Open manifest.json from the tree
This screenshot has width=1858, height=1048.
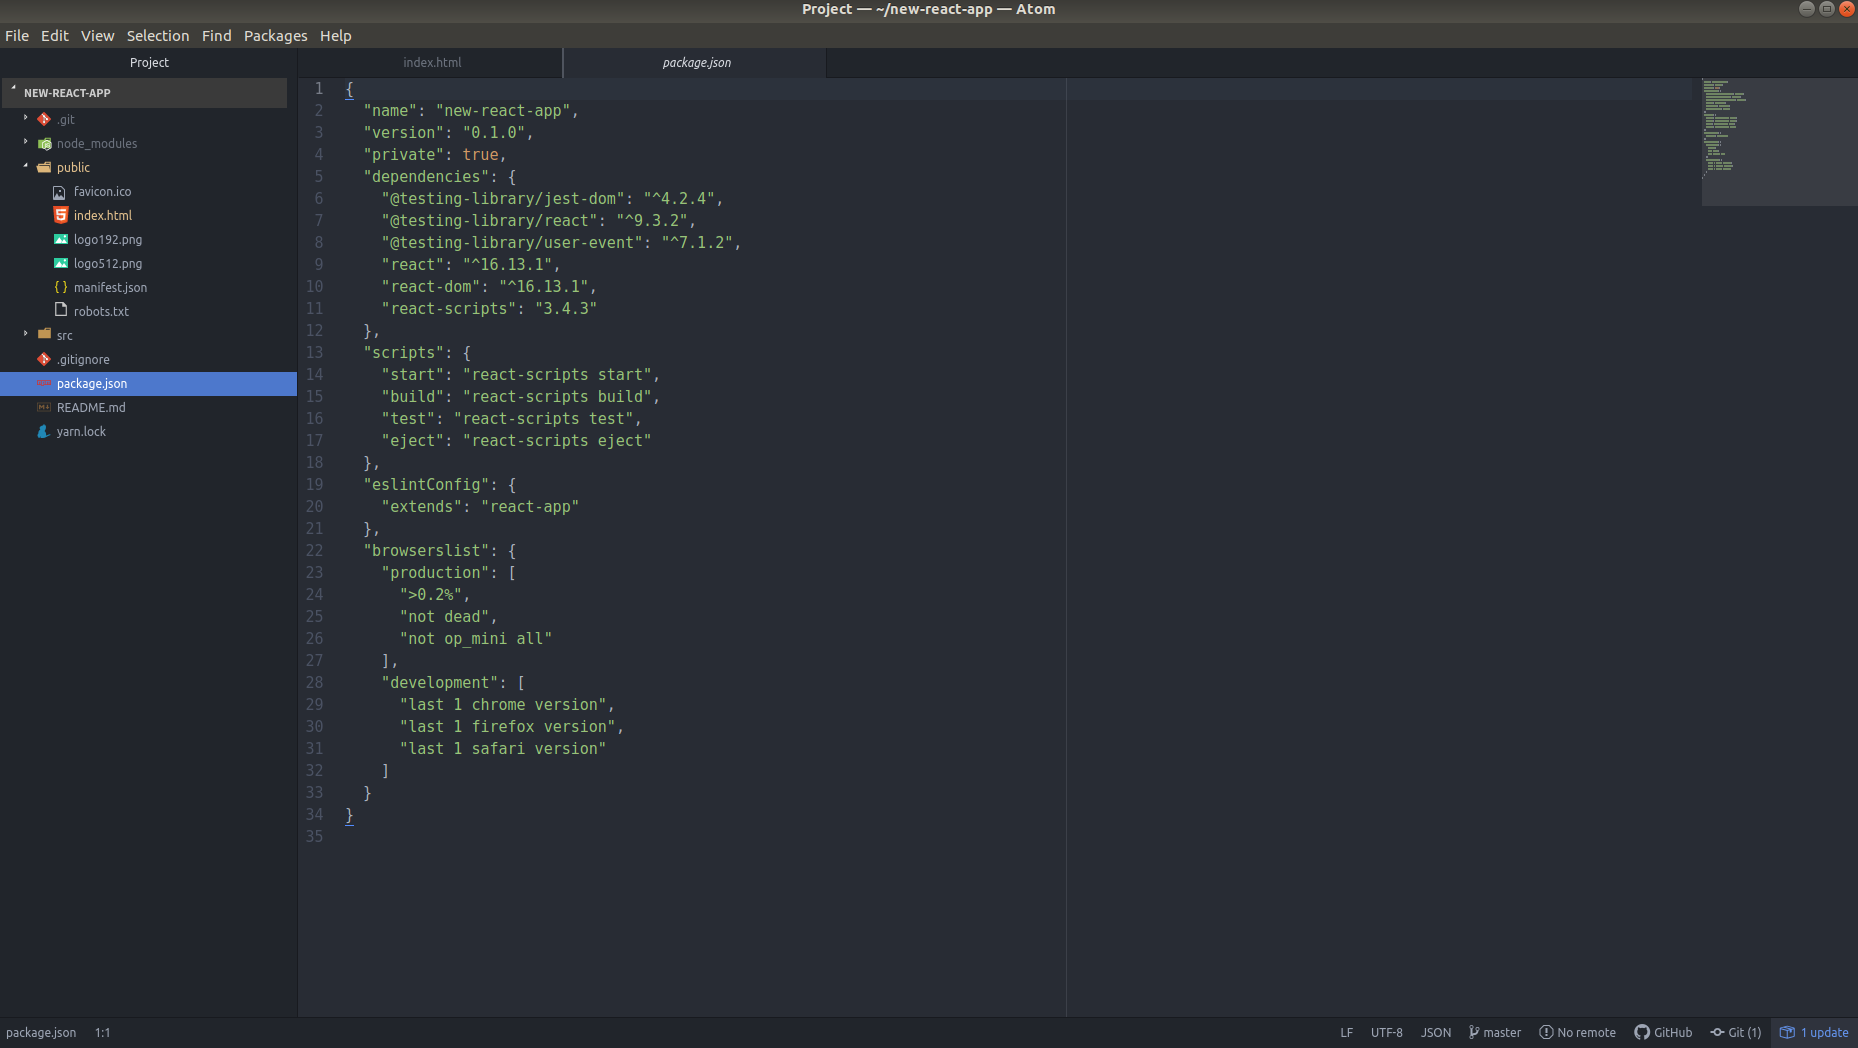pos(110,287)
